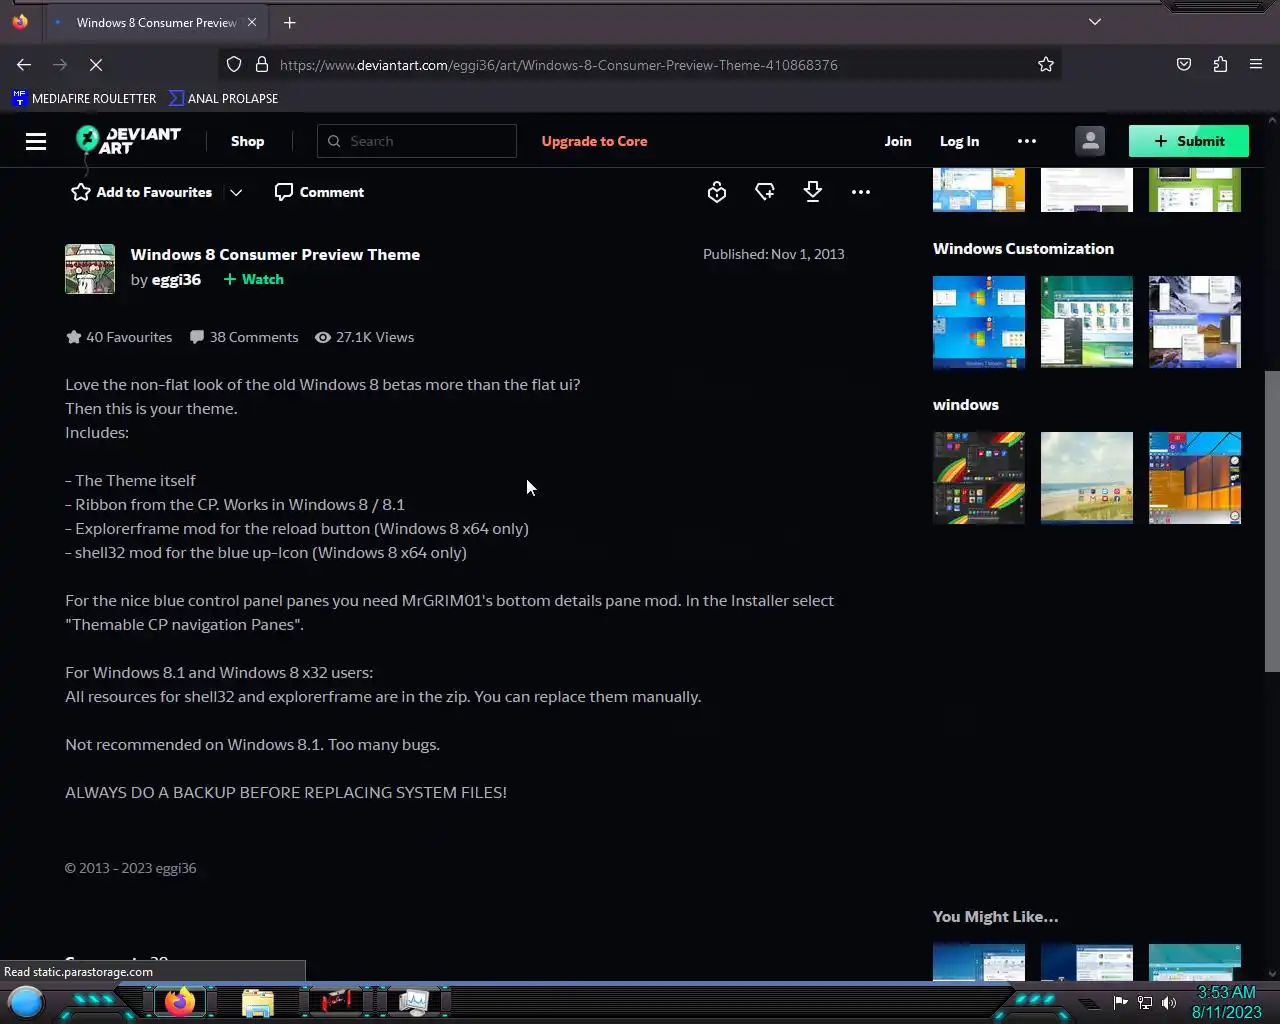Open the red taskbar app icon
The height and width of the screenshot is (1024, 1280).
[x=336, y=1001]
